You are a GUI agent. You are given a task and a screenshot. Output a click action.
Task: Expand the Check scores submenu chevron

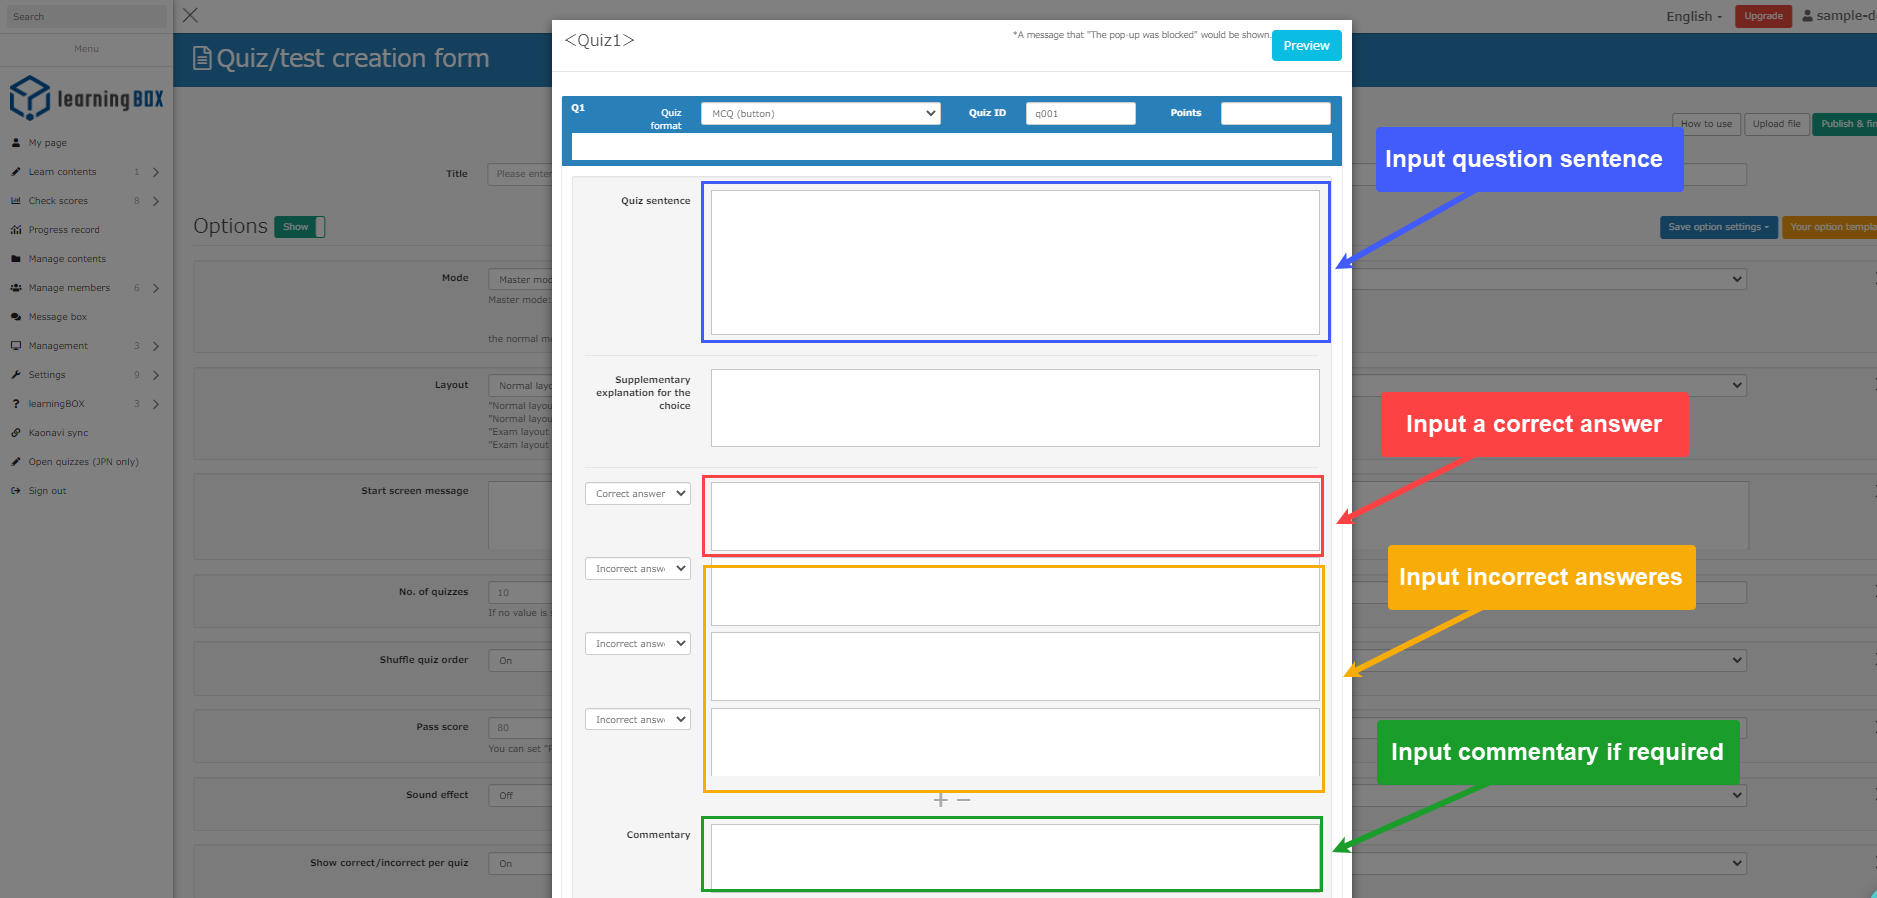click(156, 201)
